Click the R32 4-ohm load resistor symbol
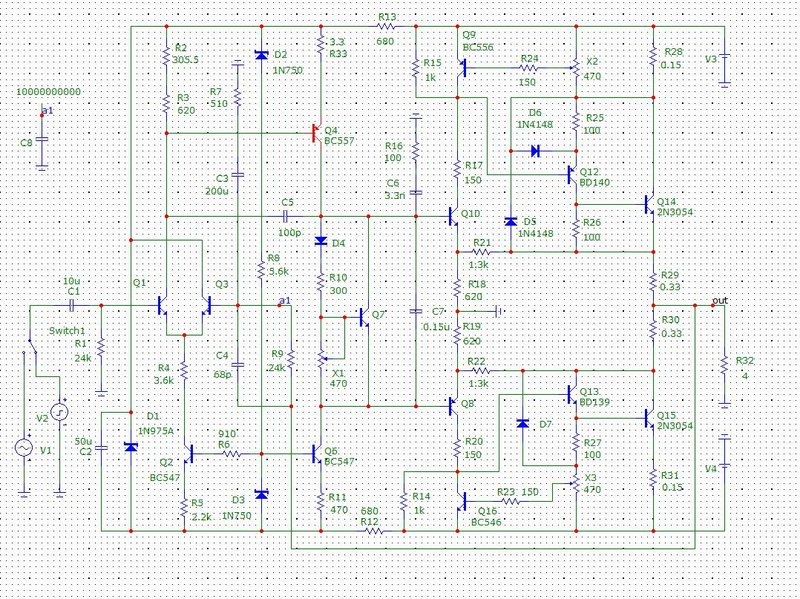Image resolution: width=800 pixels, height=599 pixels. [724, 365]
